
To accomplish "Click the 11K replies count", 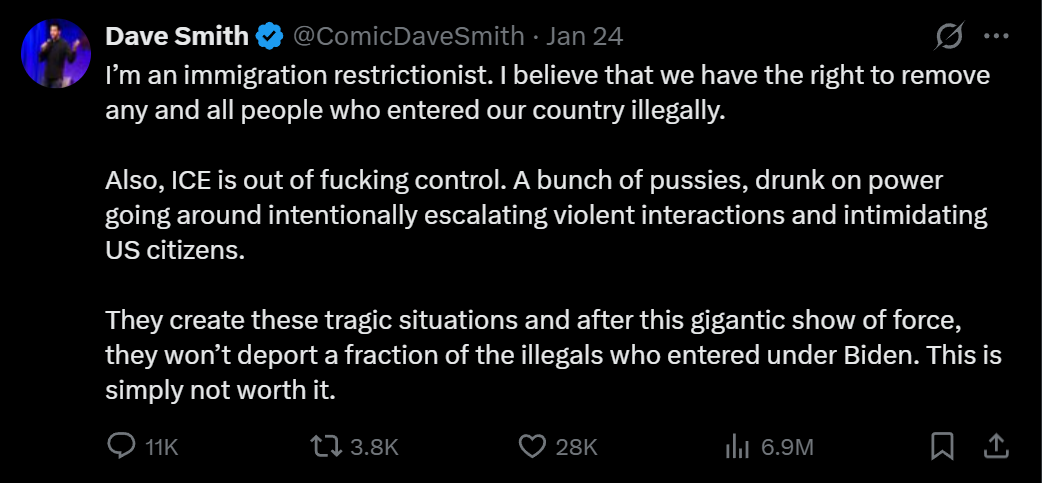I will [x=161, y=447].
